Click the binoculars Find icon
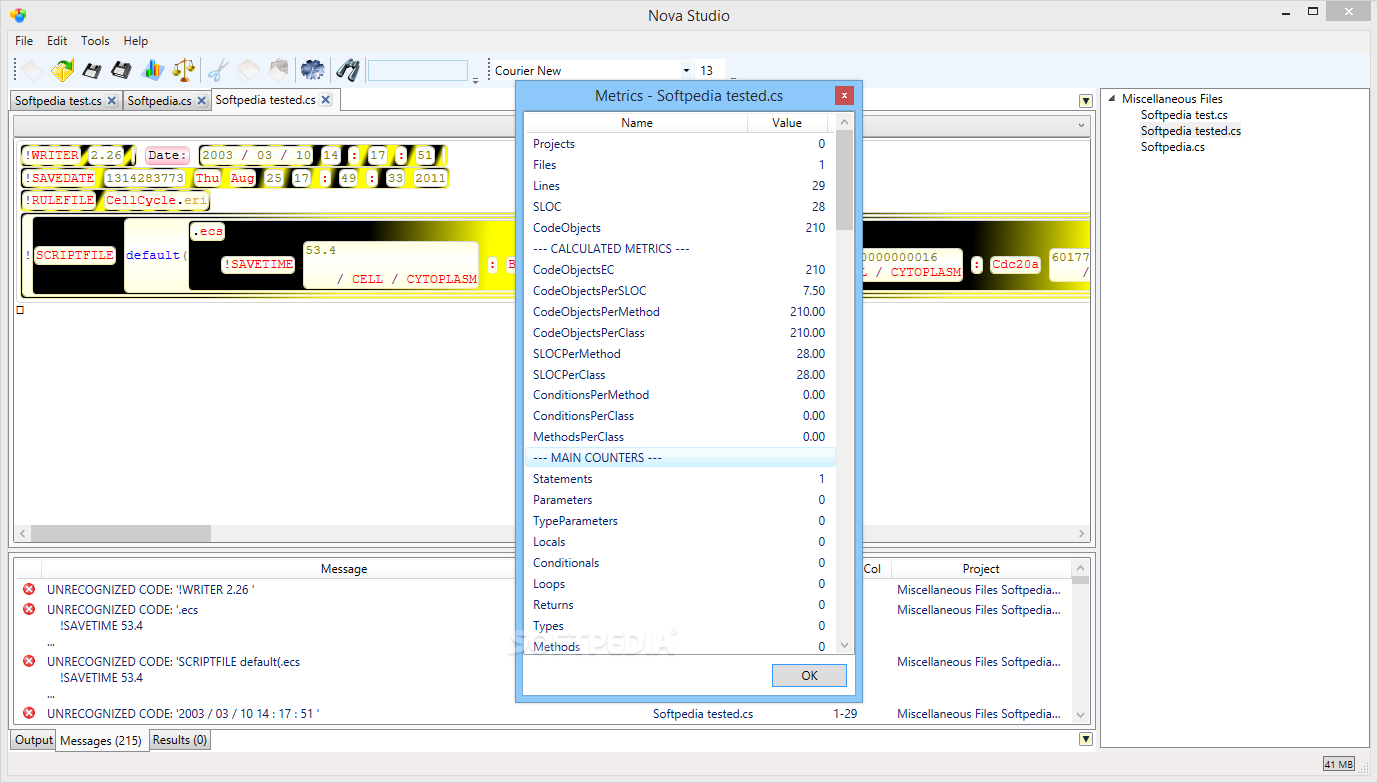Screen dimensions: 1378x783 [x=347, y=70]
